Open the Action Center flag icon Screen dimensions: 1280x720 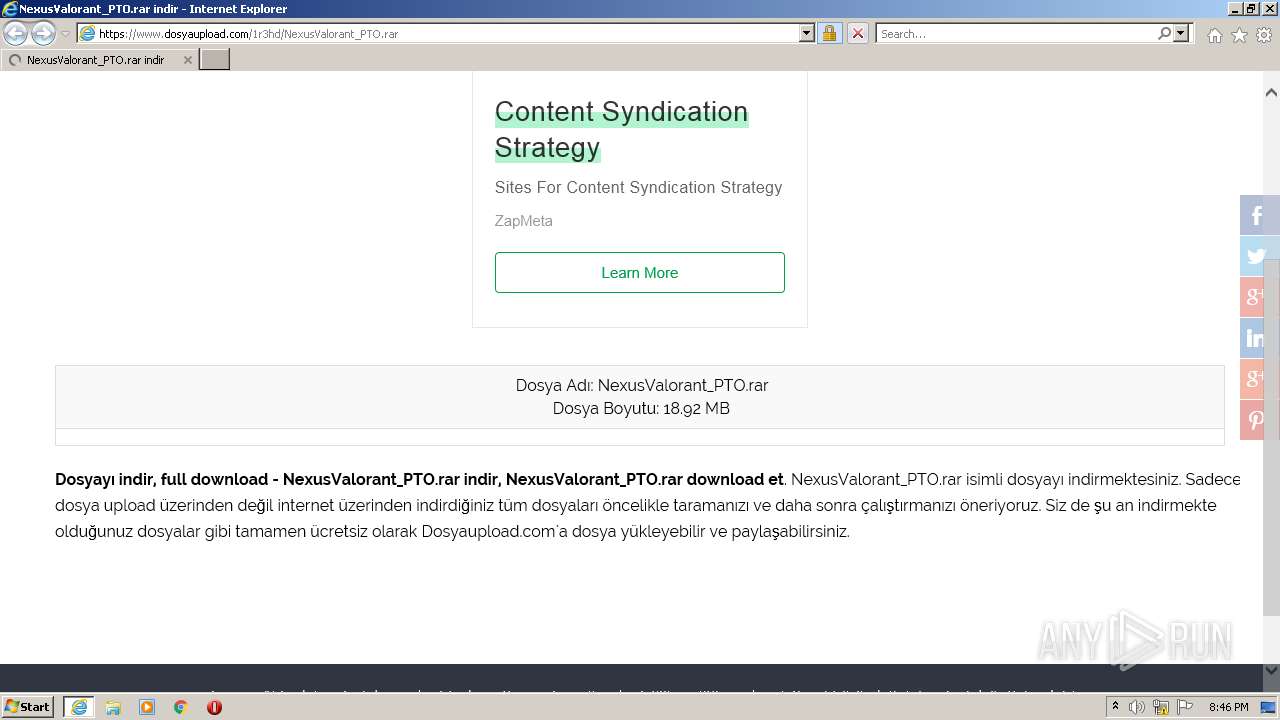[x=1183, y=707]
